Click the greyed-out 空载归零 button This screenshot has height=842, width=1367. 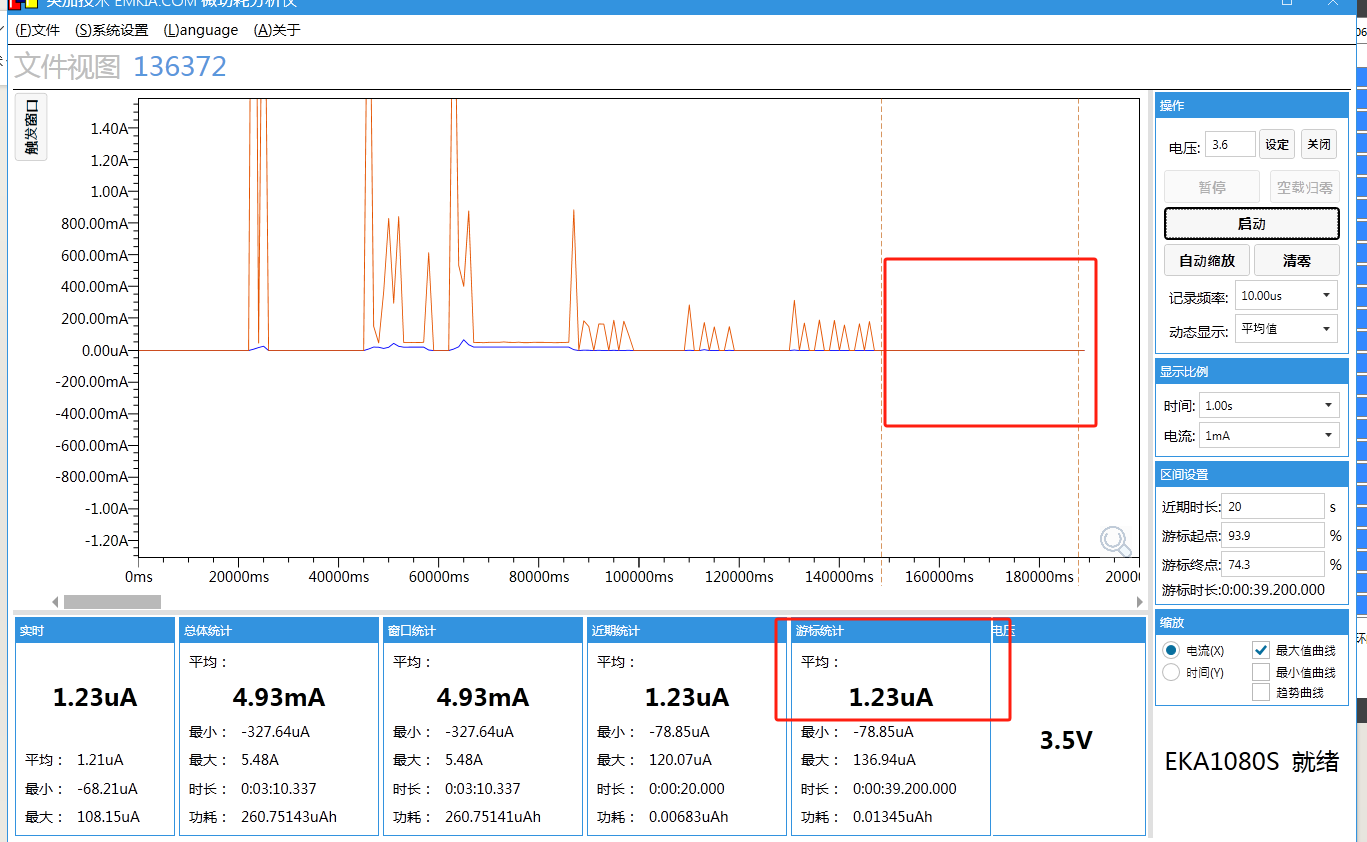point(1304,187)
